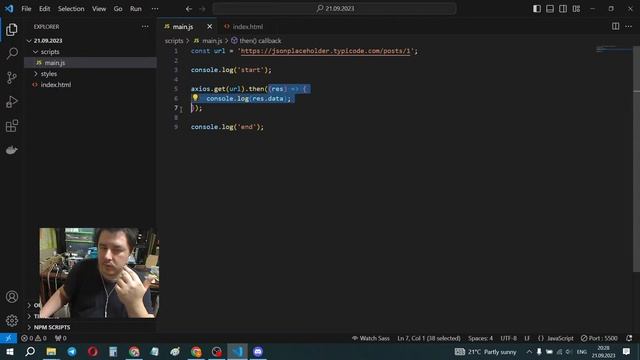
Task: Click Watch Sass in status bar
Action: click(x=371, y=338)
